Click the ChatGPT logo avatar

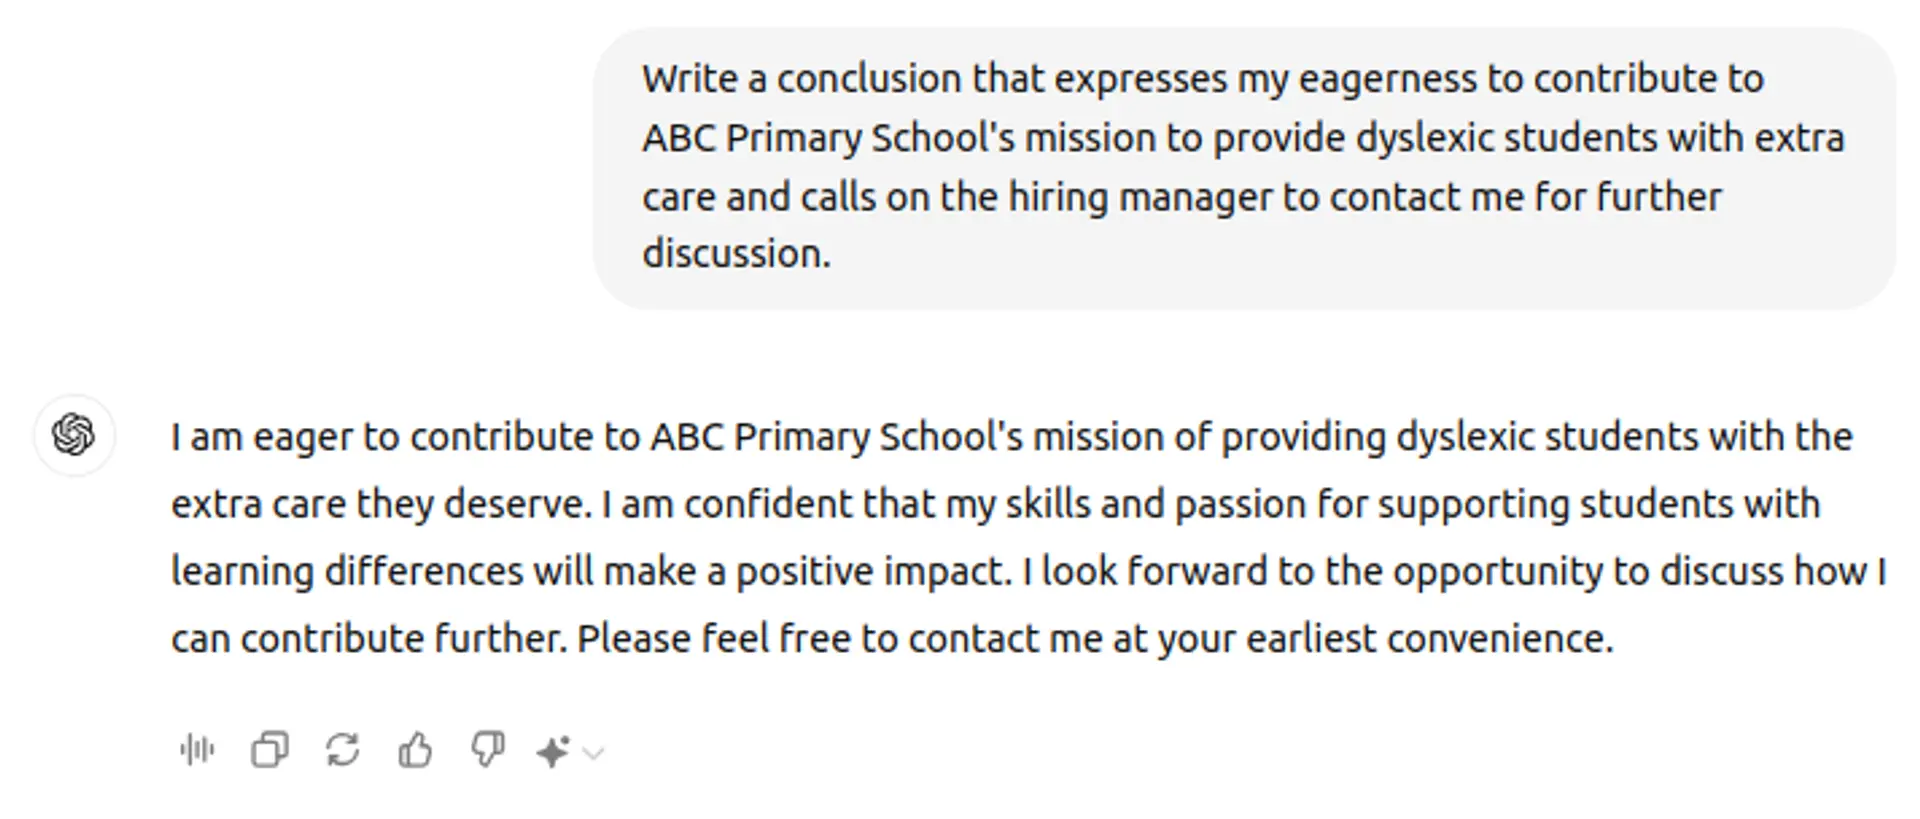click(x=74, y=435)
